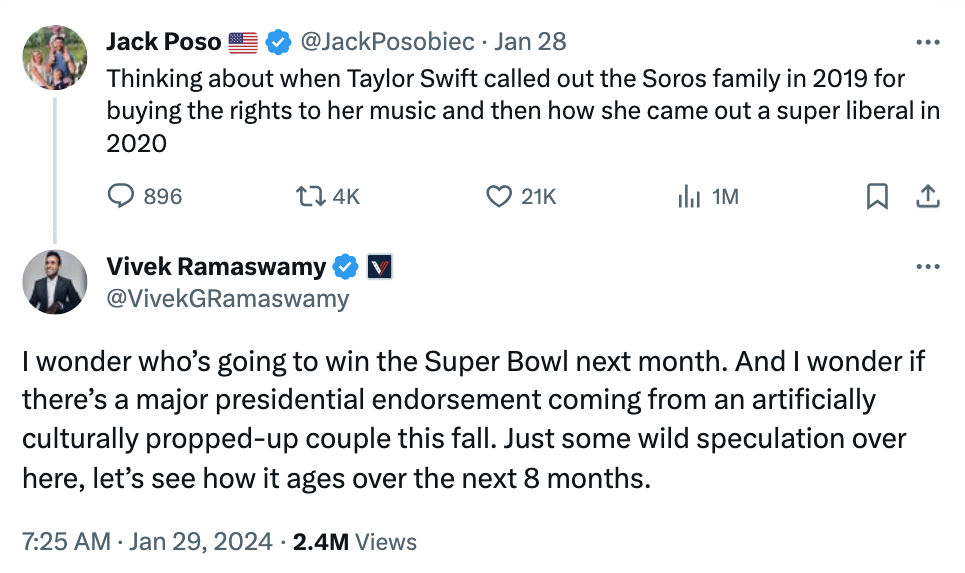Screen dimensions: 965x573
Task: Bookmark the Jack Poso post
Action: point(877,197)
